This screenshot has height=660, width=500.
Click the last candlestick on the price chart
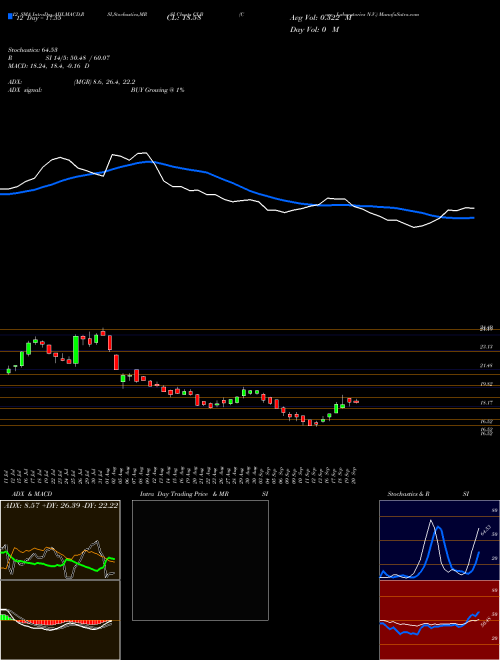[356, 402]
